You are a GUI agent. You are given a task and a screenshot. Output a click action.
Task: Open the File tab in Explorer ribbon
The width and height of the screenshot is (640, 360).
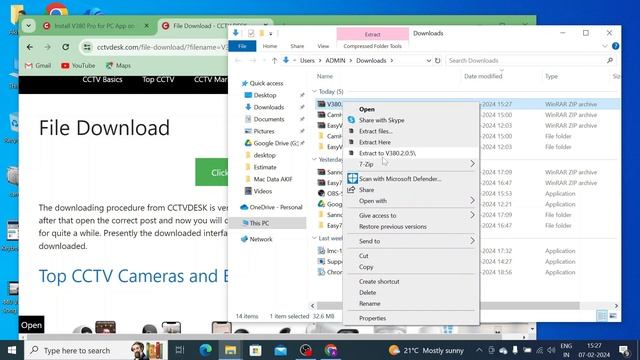242,46
